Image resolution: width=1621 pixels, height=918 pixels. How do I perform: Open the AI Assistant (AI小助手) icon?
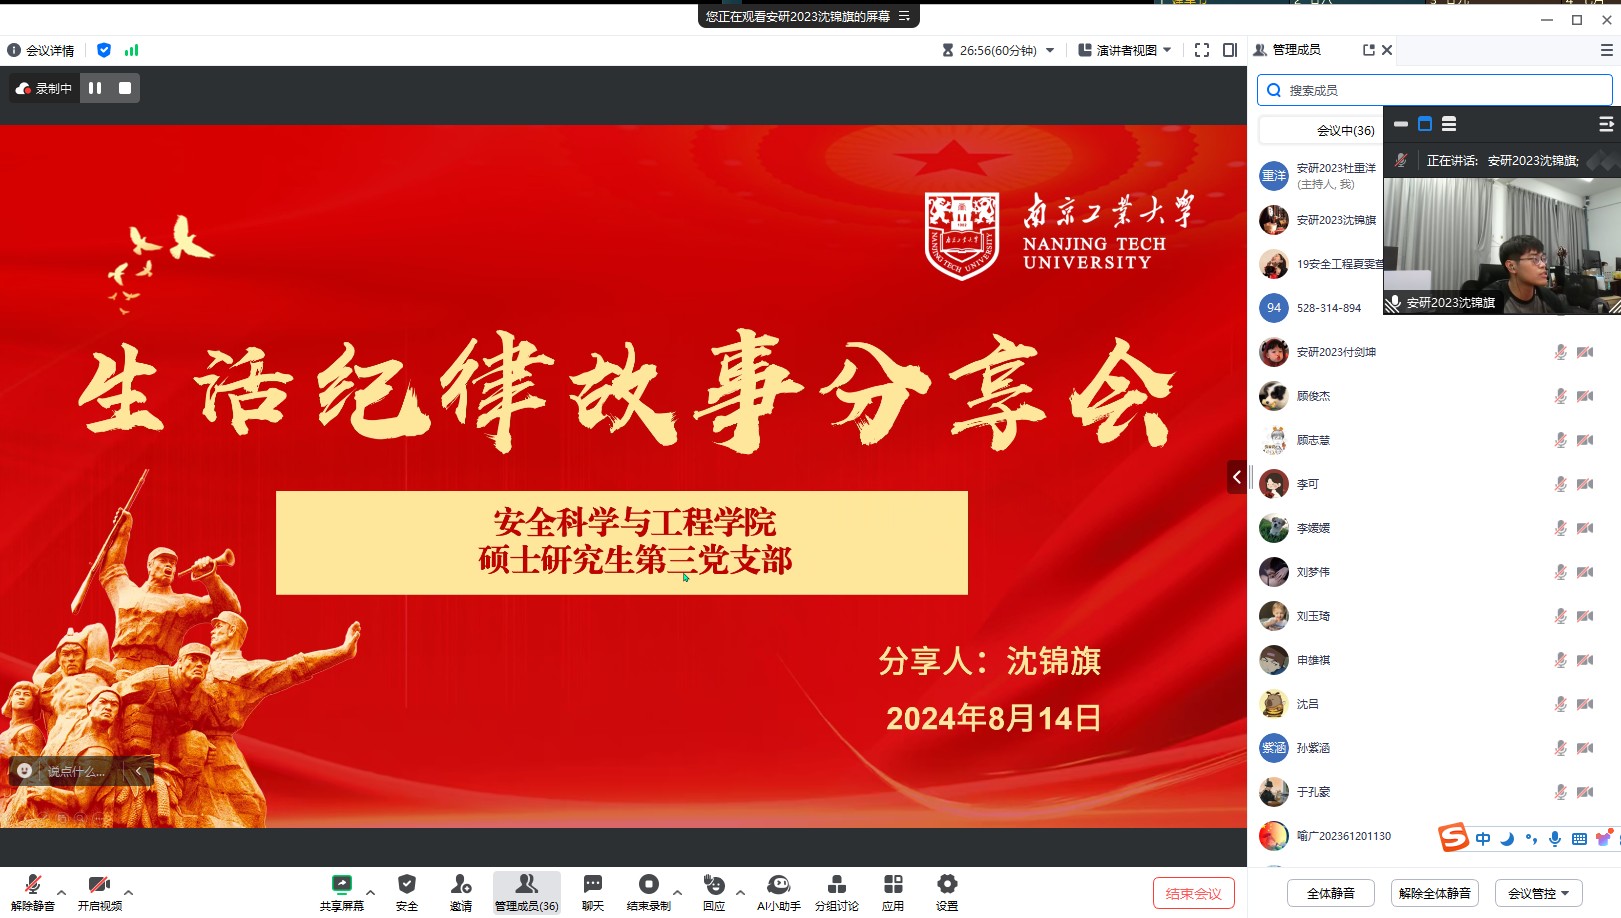pyautogui.click(x=778, y=885)
